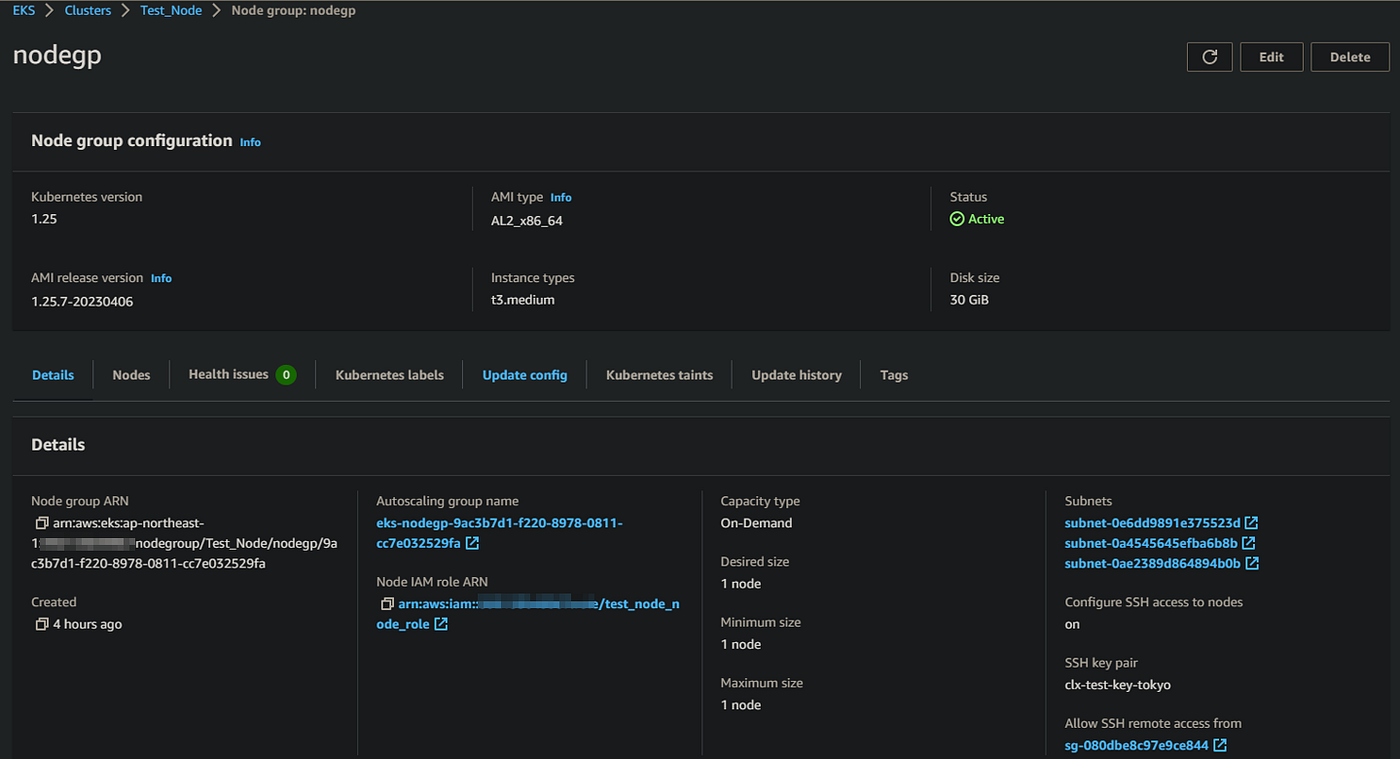Click the Health issues count badge
The image size is (1400, 759).
pyautogui.click(x=286, y=375)
